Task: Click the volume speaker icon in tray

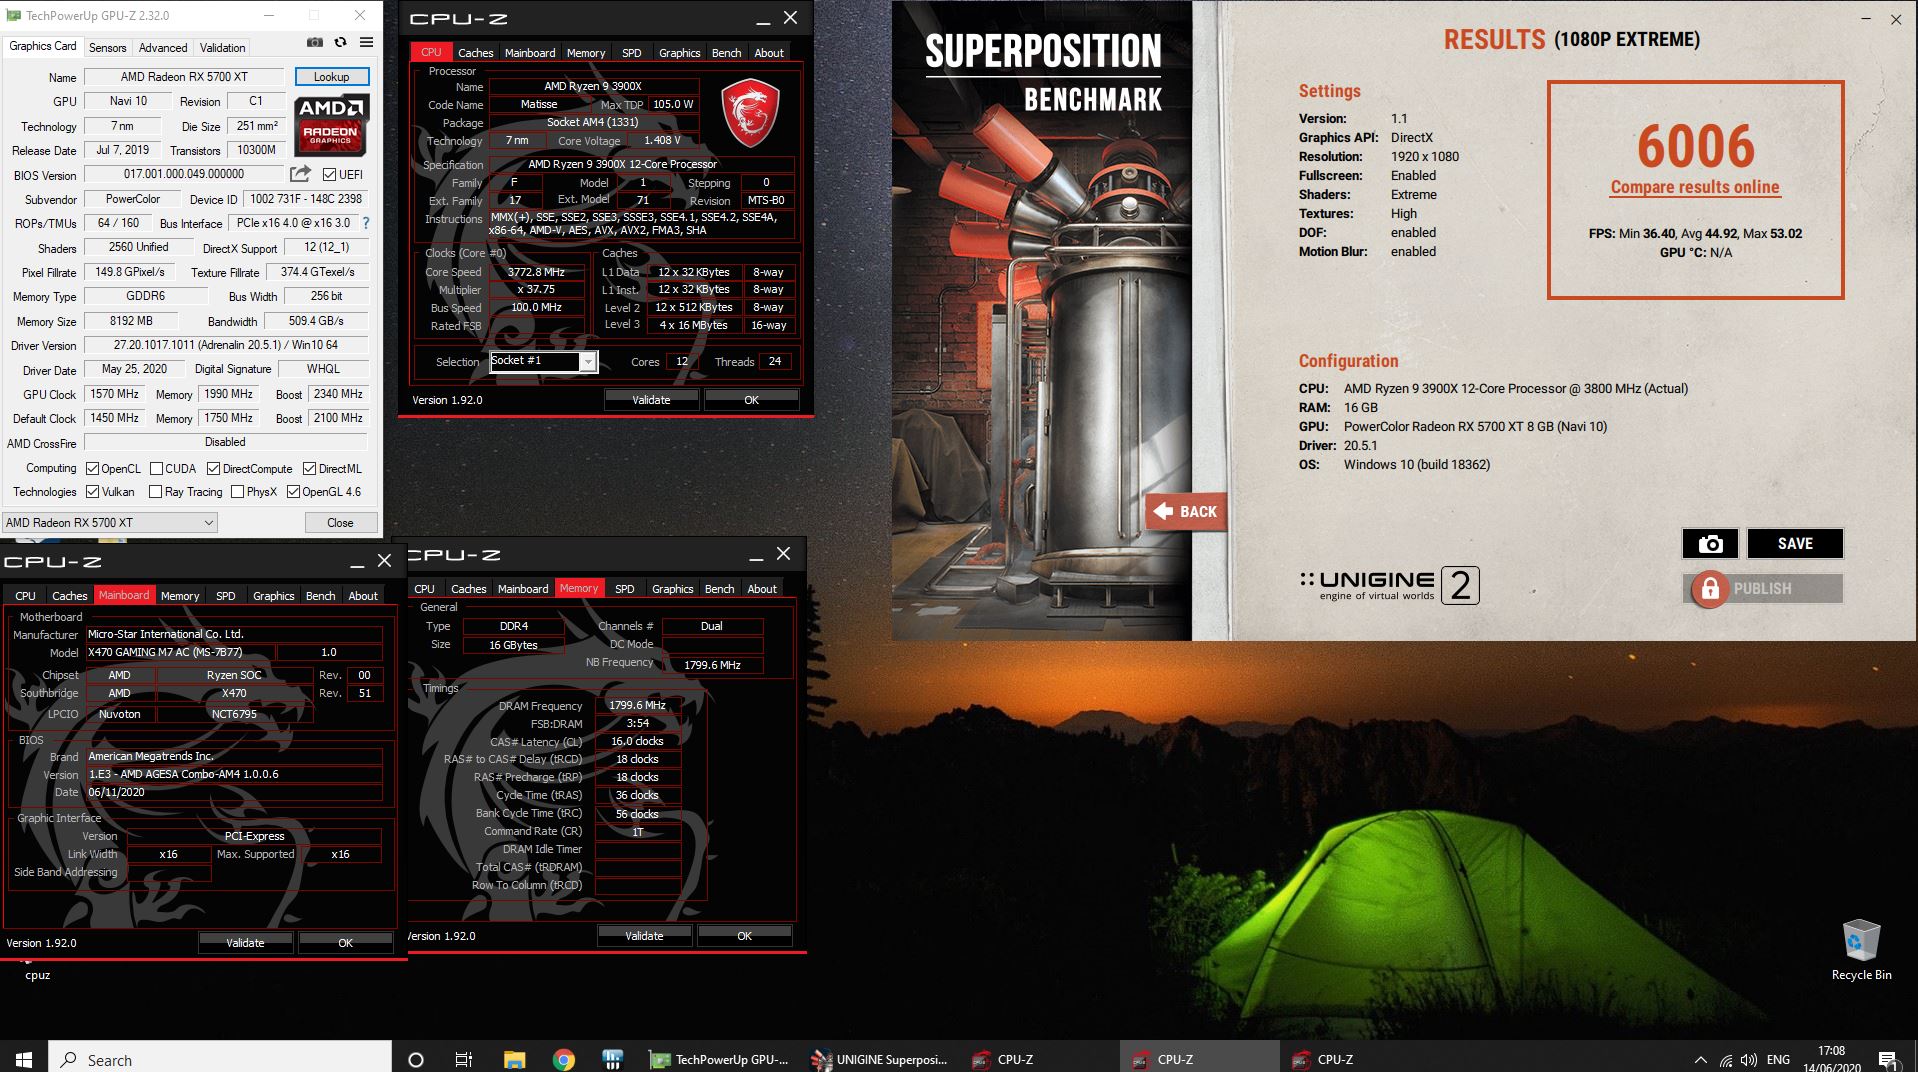Action: pyautogui.click(x=1749, y=1060)
